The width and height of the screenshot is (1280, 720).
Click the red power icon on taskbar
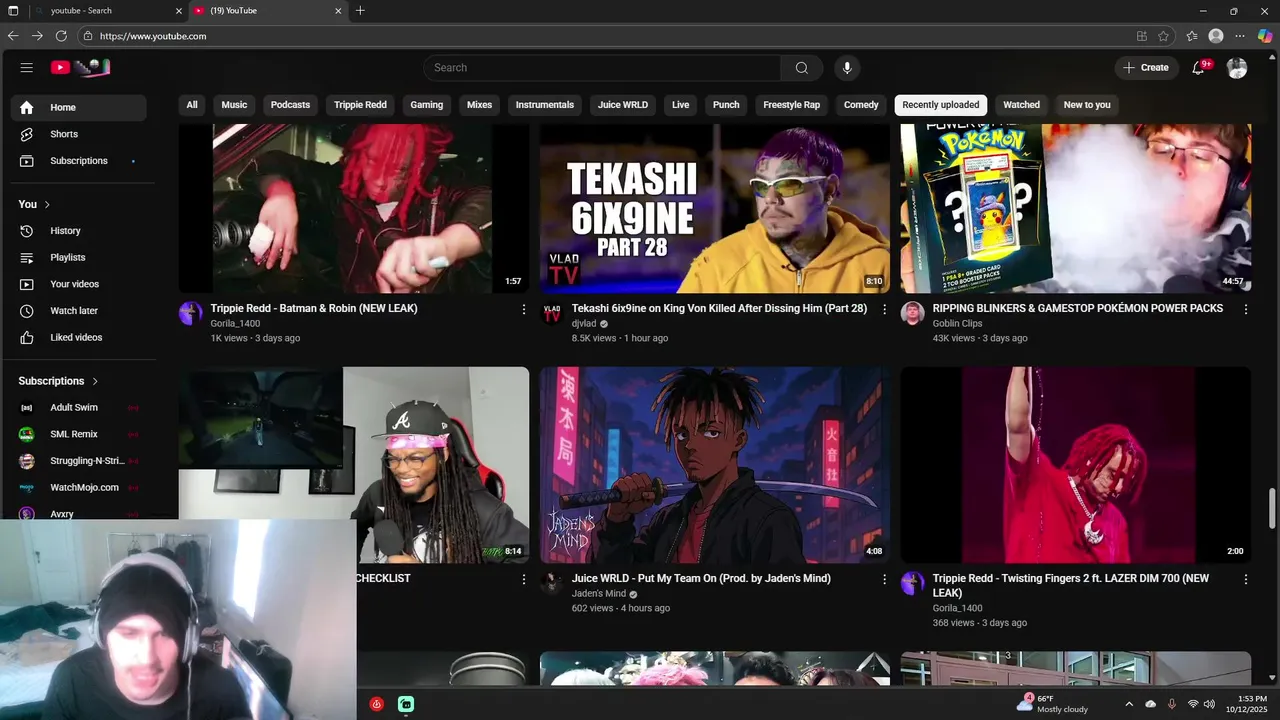(376, 704)
